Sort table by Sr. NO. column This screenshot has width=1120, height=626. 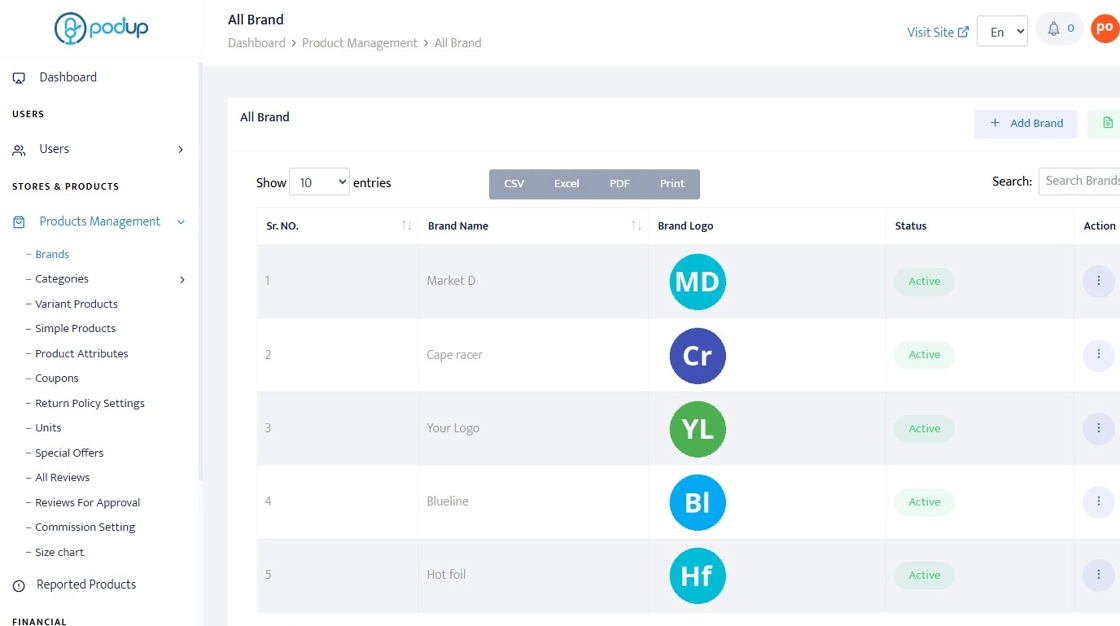tap(406, 226)
